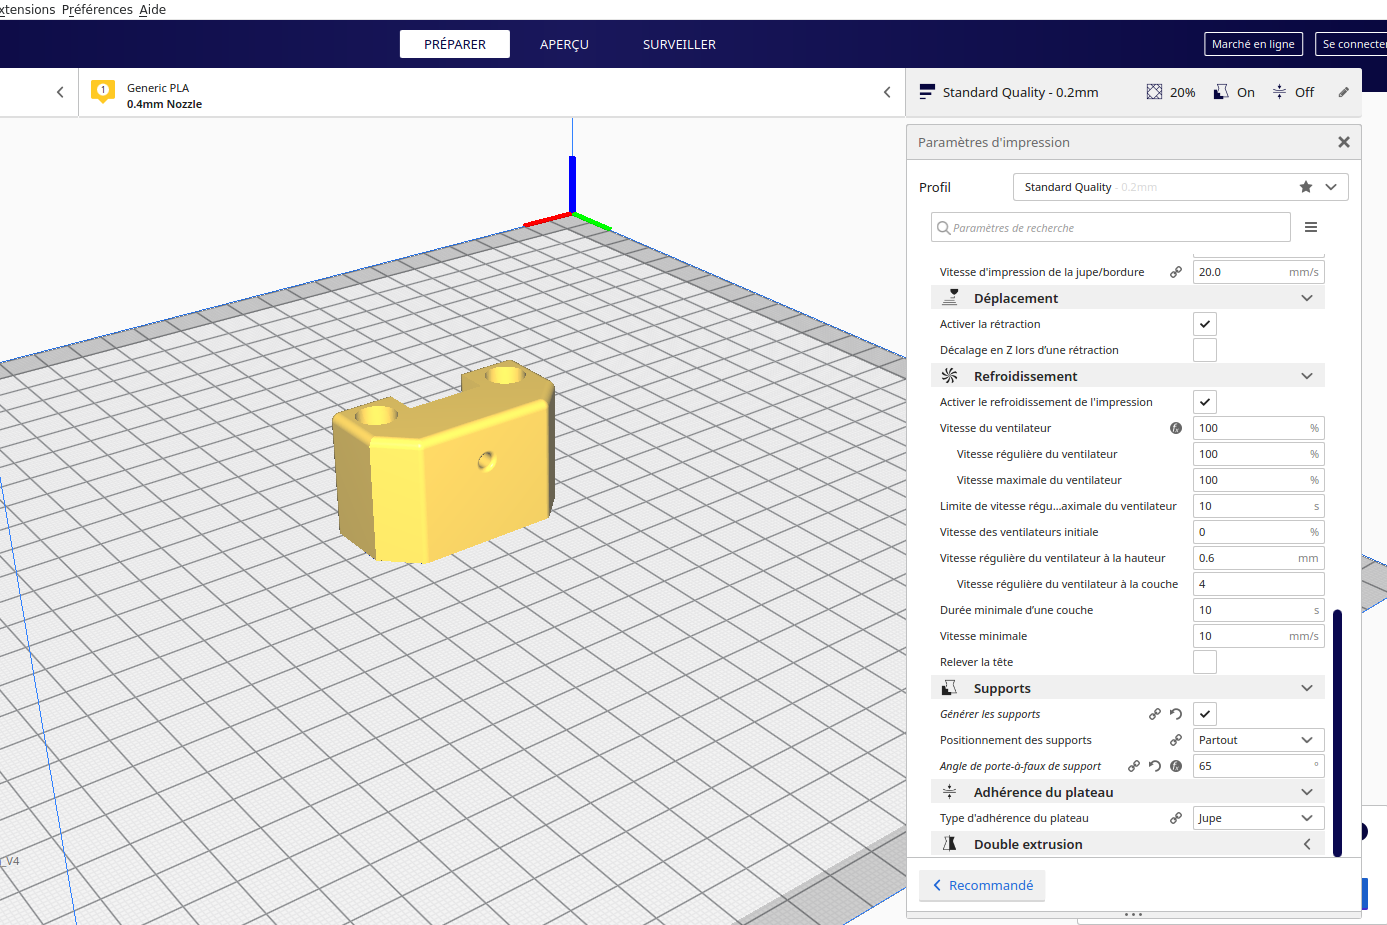
Task: Click the link icon for Générer les supports
Action: click(x=1155, y=714)
